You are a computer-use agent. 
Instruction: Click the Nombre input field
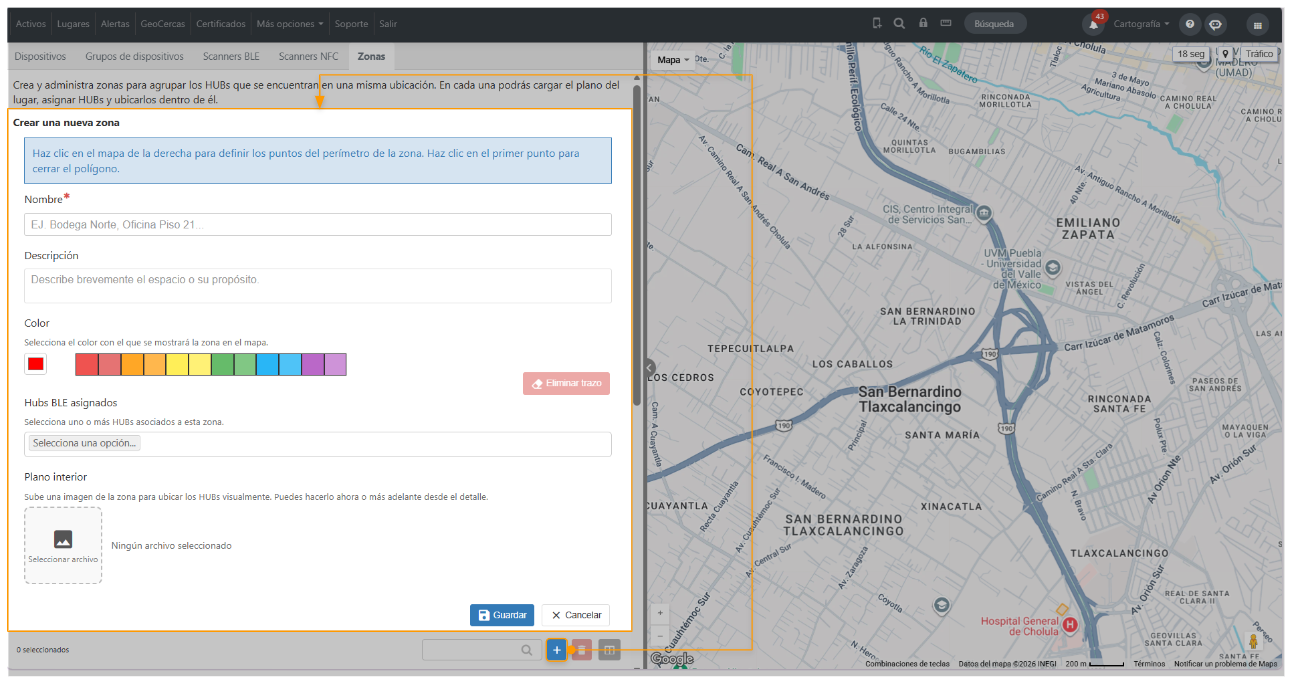318,224
